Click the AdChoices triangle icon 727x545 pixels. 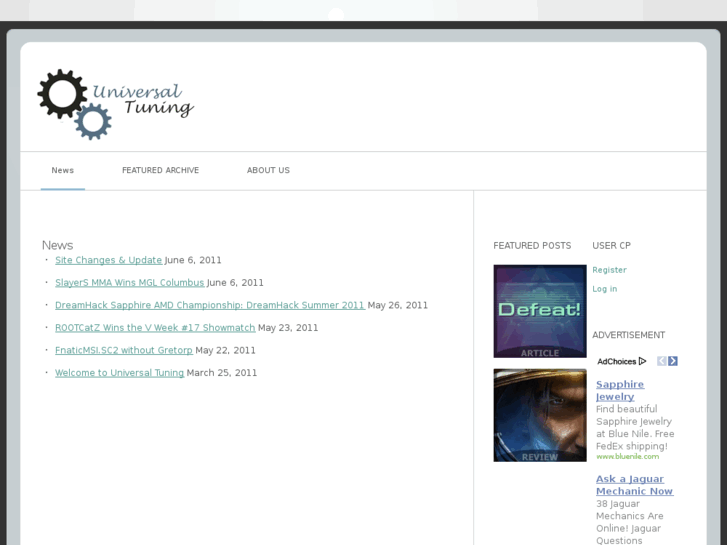[x=642, y=361]
